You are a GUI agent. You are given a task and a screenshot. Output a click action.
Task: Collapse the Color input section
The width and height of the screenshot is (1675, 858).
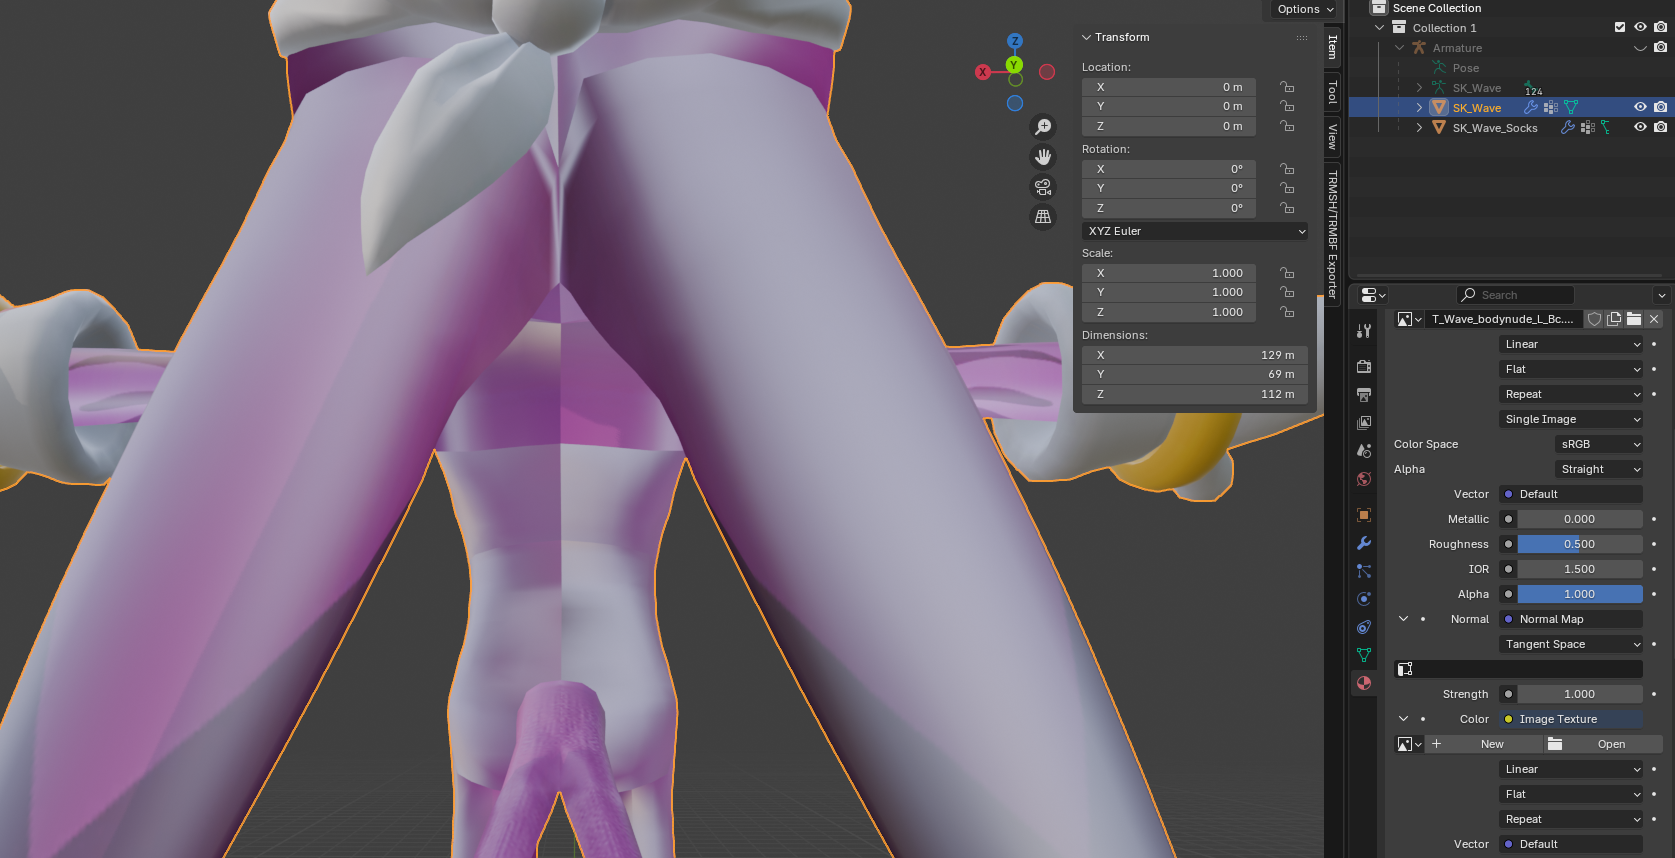[x=1403, y=719]
